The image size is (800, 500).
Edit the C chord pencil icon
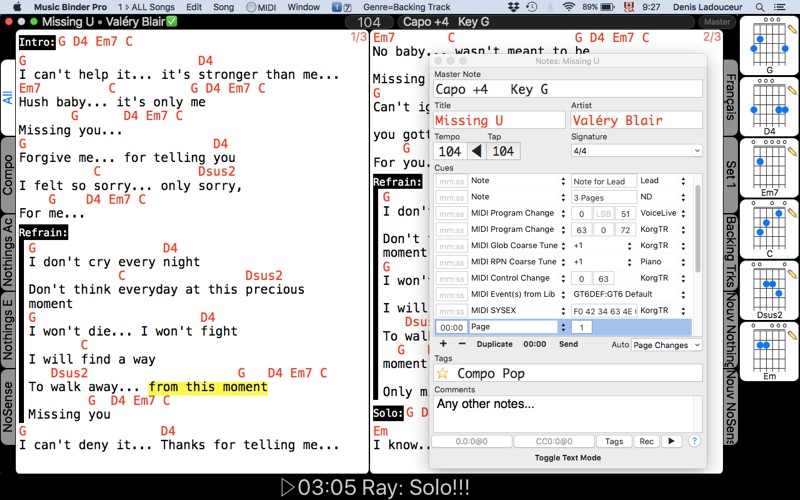(x=792, y=212)
